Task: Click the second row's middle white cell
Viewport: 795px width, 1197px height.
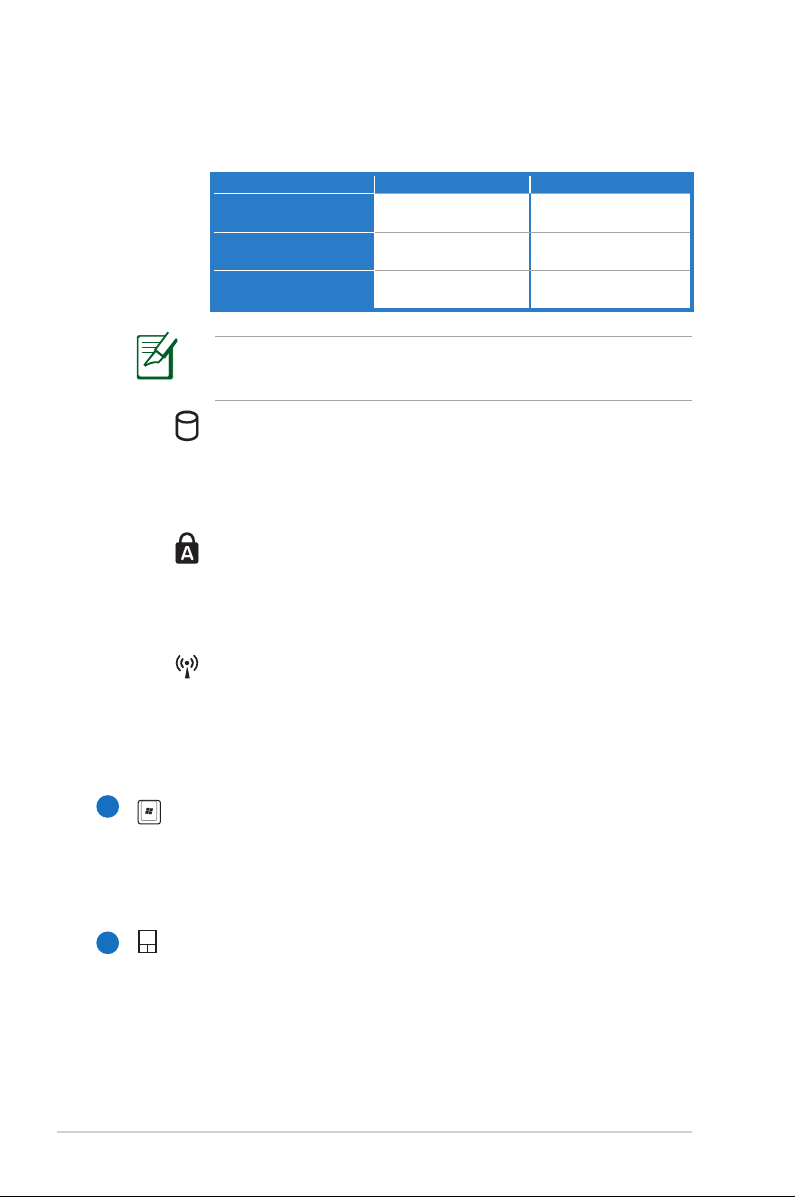Action: pyautogui.click(x=451, y=251)
